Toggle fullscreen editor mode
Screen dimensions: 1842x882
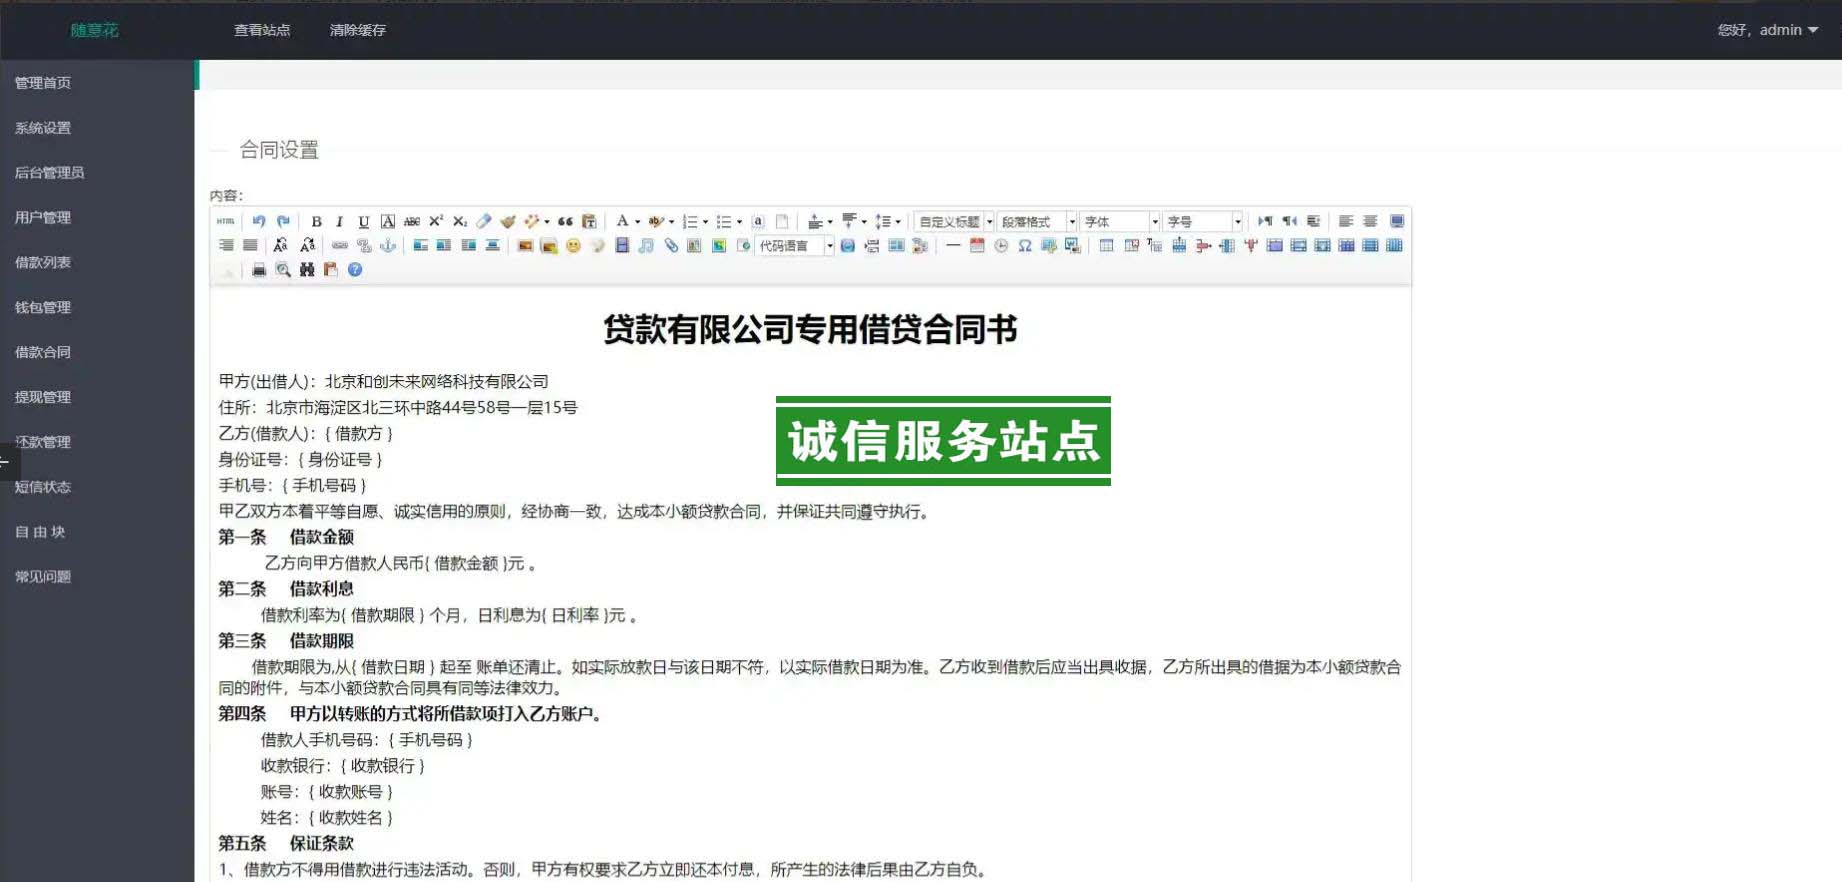[1397, 222]
